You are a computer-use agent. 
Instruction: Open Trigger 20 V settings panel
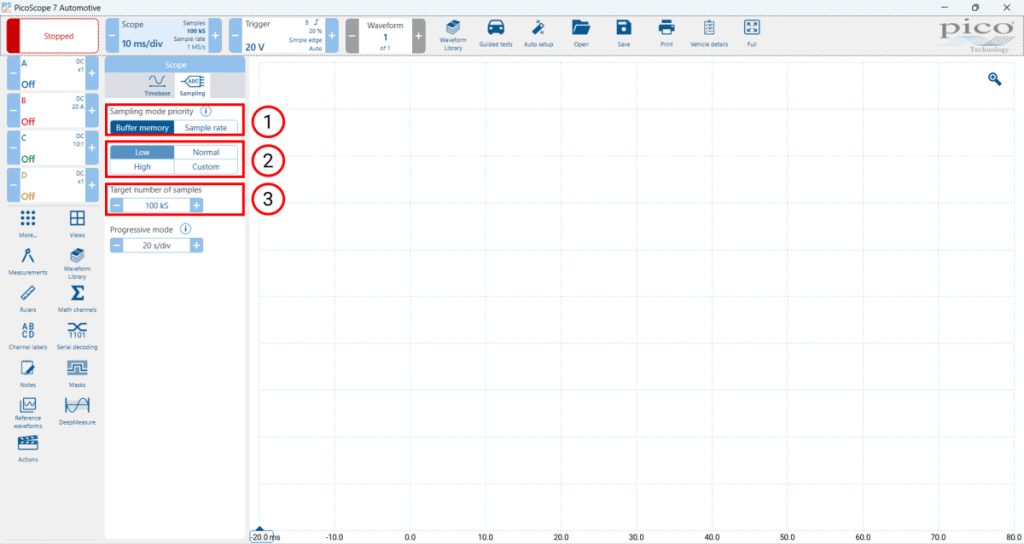pos(283,35)
